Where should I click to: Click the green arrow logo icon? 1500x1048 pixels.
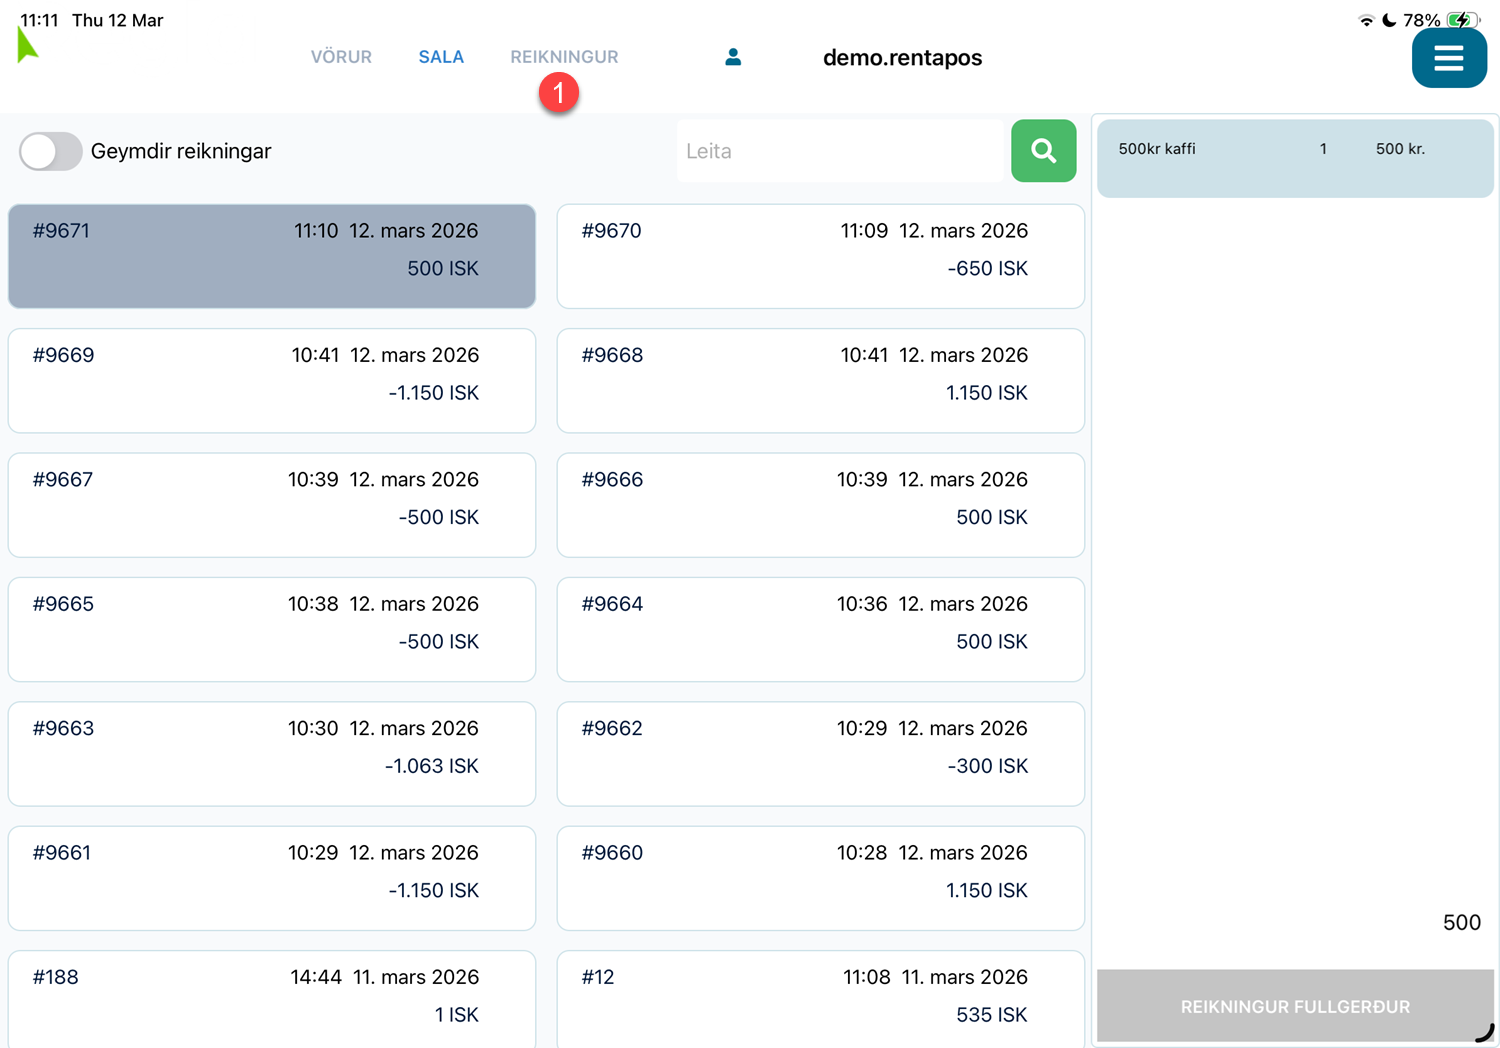(27, 46)
